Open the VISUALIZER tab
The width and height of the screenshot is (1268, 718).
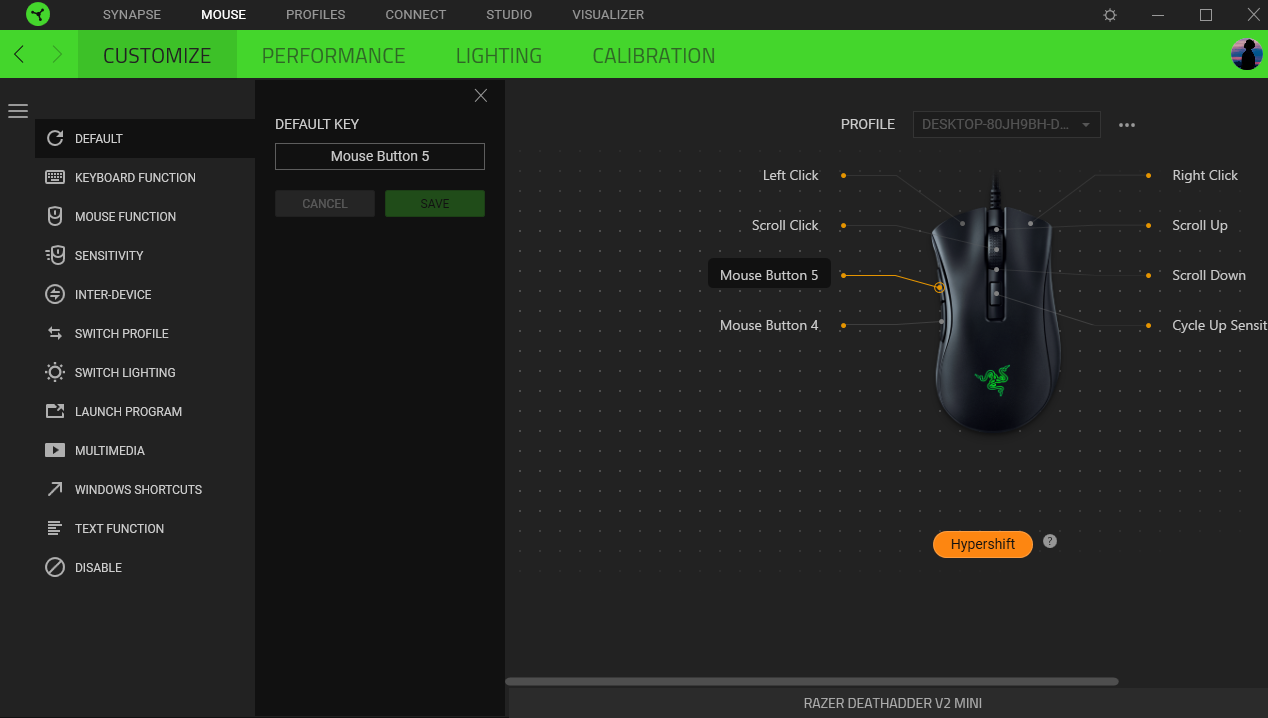[x=608, y=15]
